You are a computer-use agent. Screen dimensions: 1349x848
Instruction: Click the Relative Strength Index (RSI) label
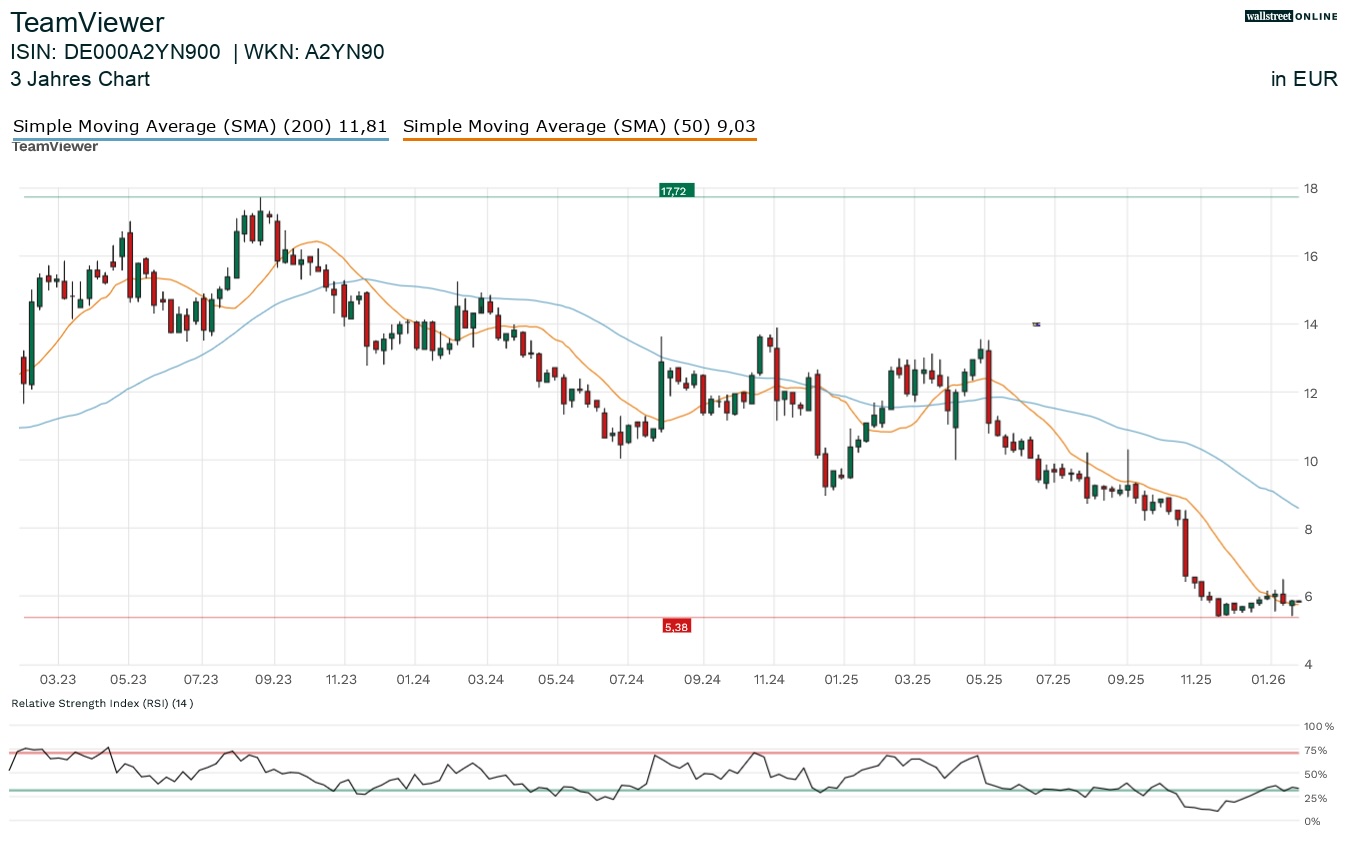[102, 703]
